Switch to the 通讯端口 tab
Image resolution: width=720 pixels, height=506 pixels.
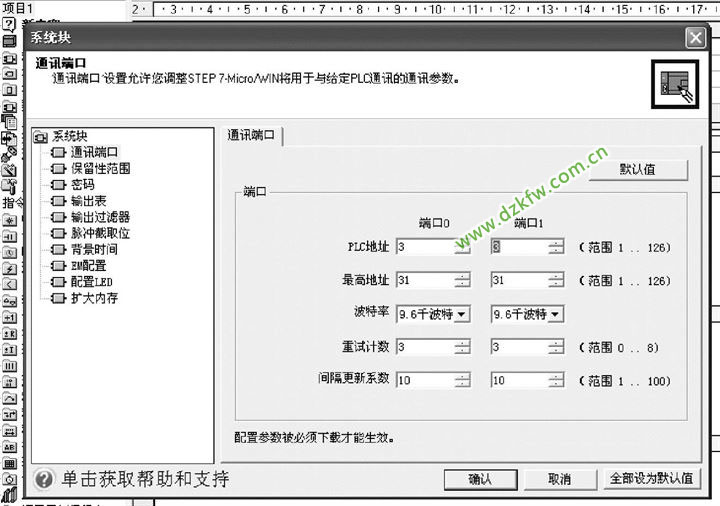[x=250, y=136]
